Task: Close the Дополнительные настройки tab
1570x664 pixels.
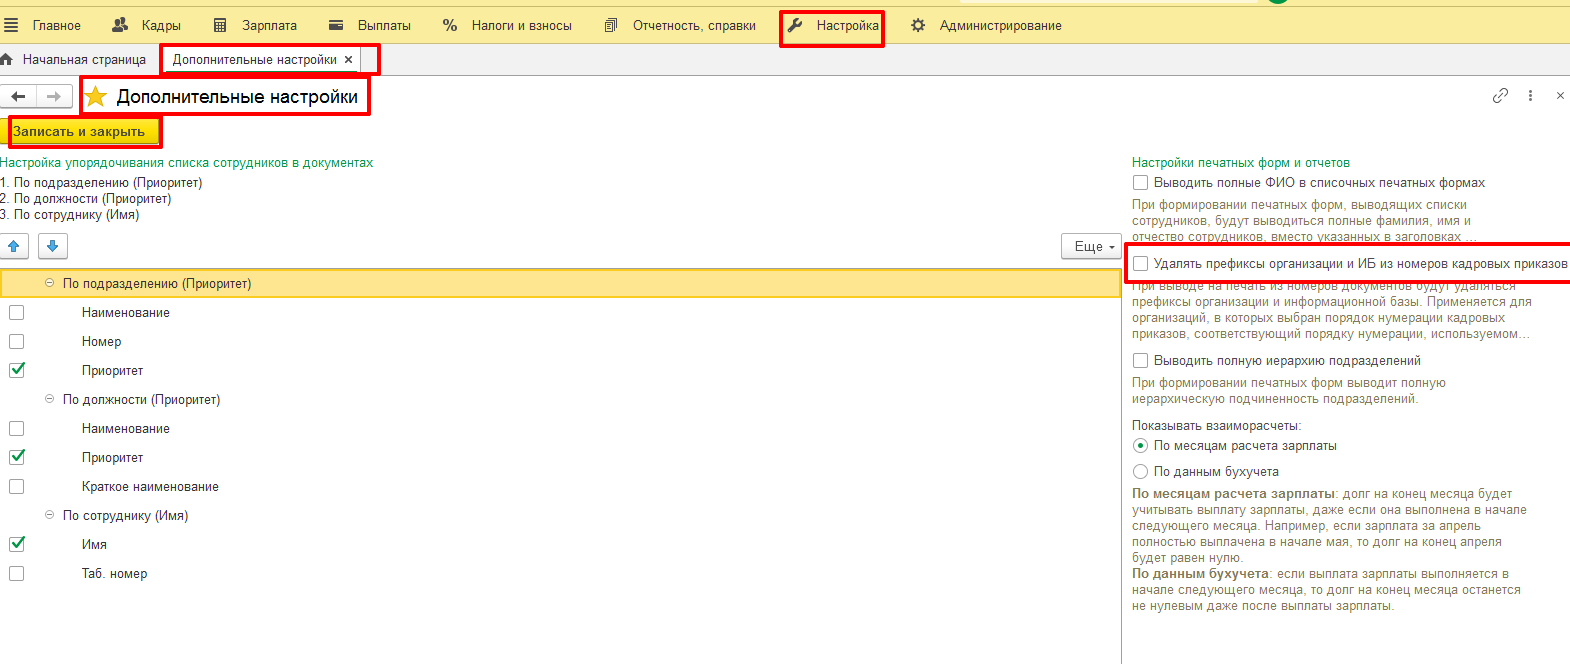Action: pos(348,60)
